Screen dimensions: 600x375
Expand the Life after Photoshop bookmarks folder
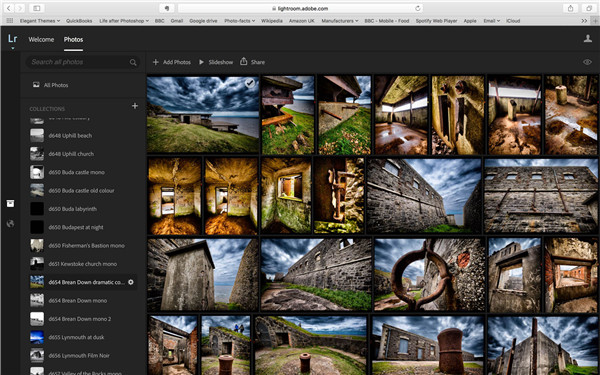(124, 21)
